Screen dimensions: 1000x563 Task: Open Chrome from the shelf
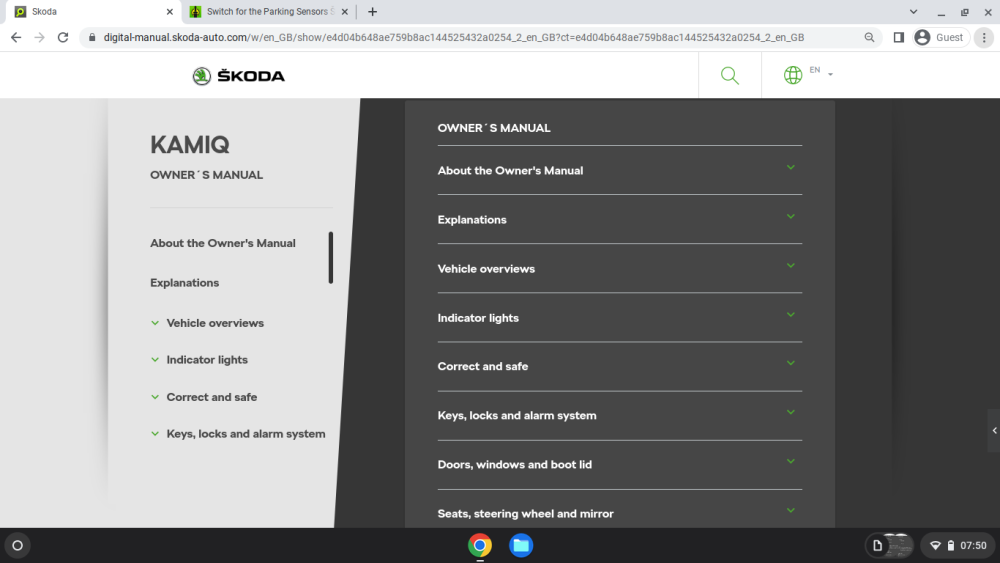(480, 546)
